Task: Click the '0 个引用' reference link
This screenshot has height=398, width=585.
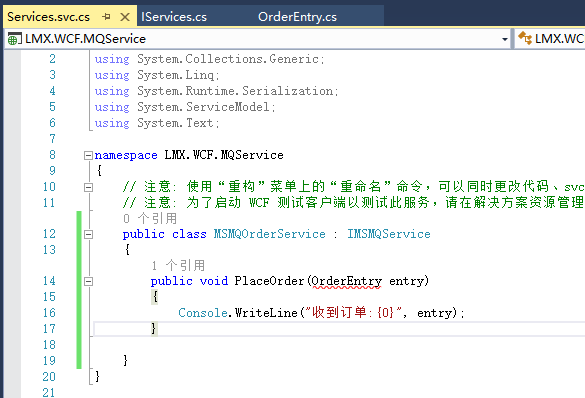Action: [150, 219]
